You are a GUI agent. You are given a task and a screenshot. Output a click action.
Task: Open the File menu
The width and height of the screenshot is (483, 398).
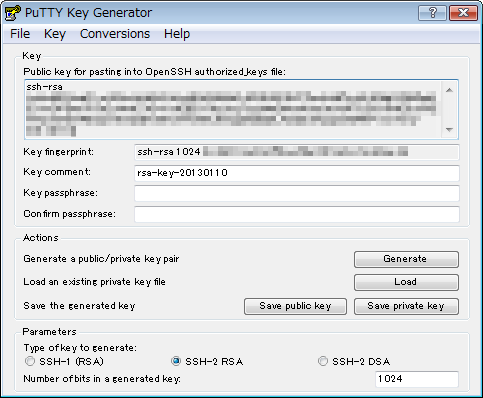[x=20, y=34]
